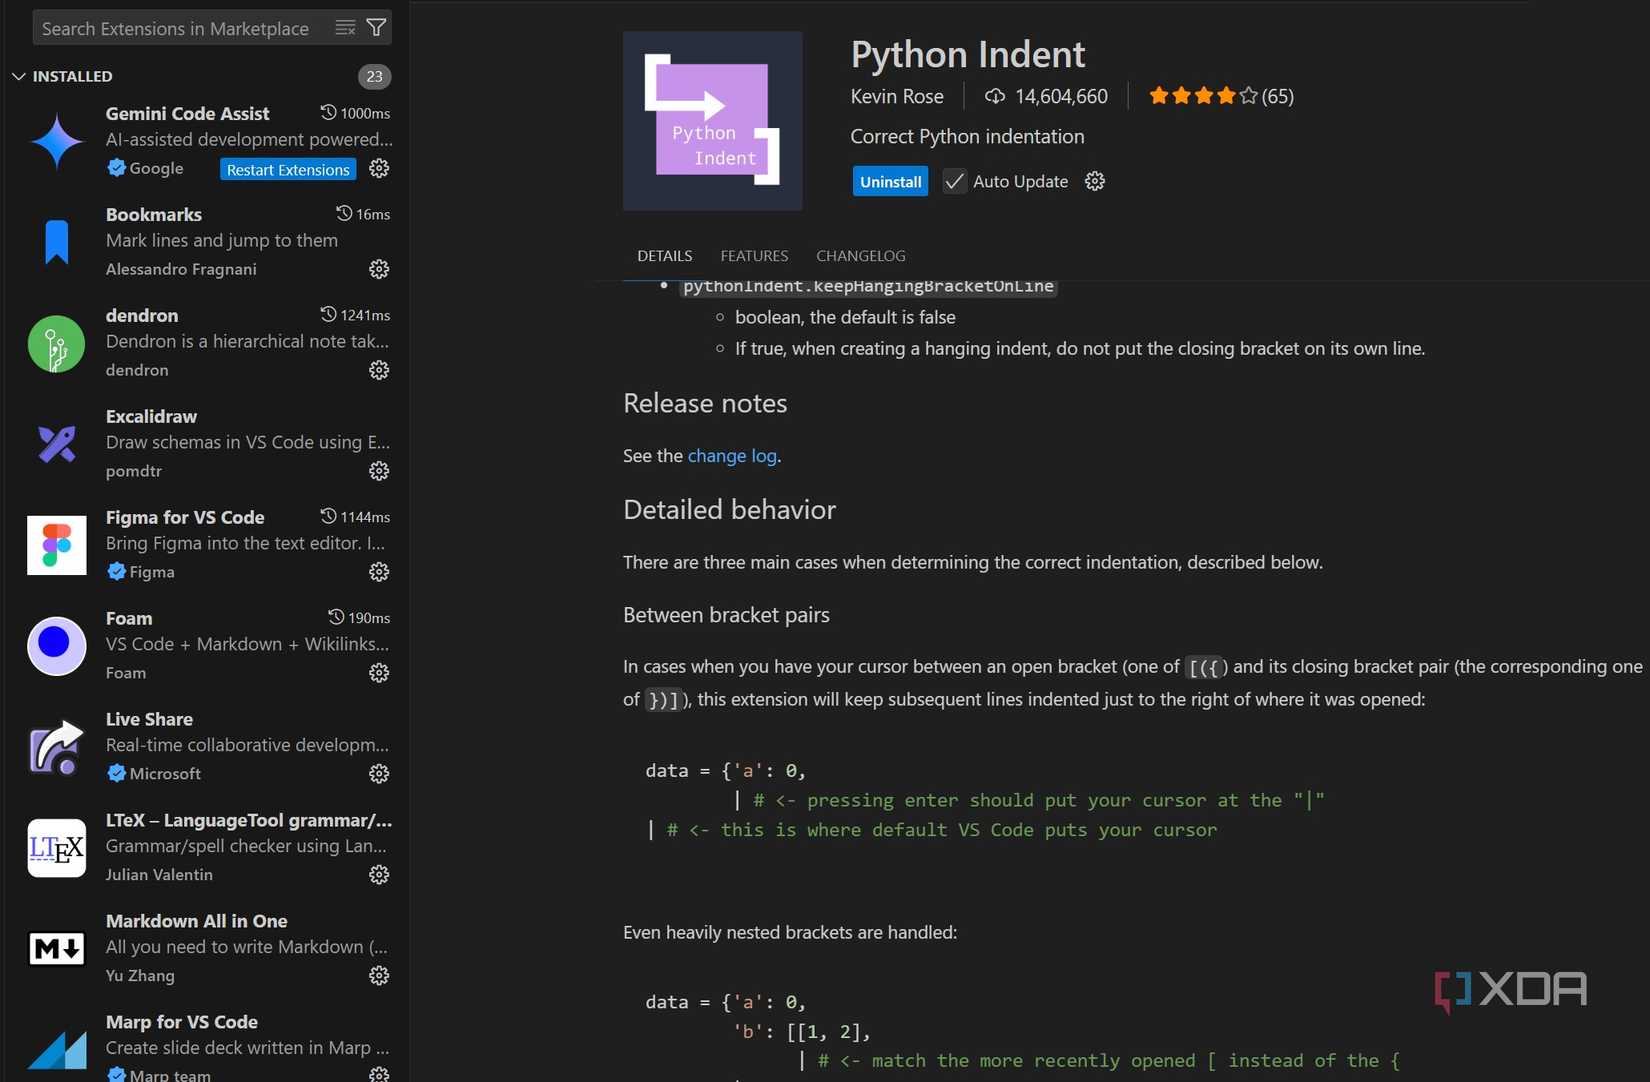Select the Excalidraw extension icon

tap(56, 443)
